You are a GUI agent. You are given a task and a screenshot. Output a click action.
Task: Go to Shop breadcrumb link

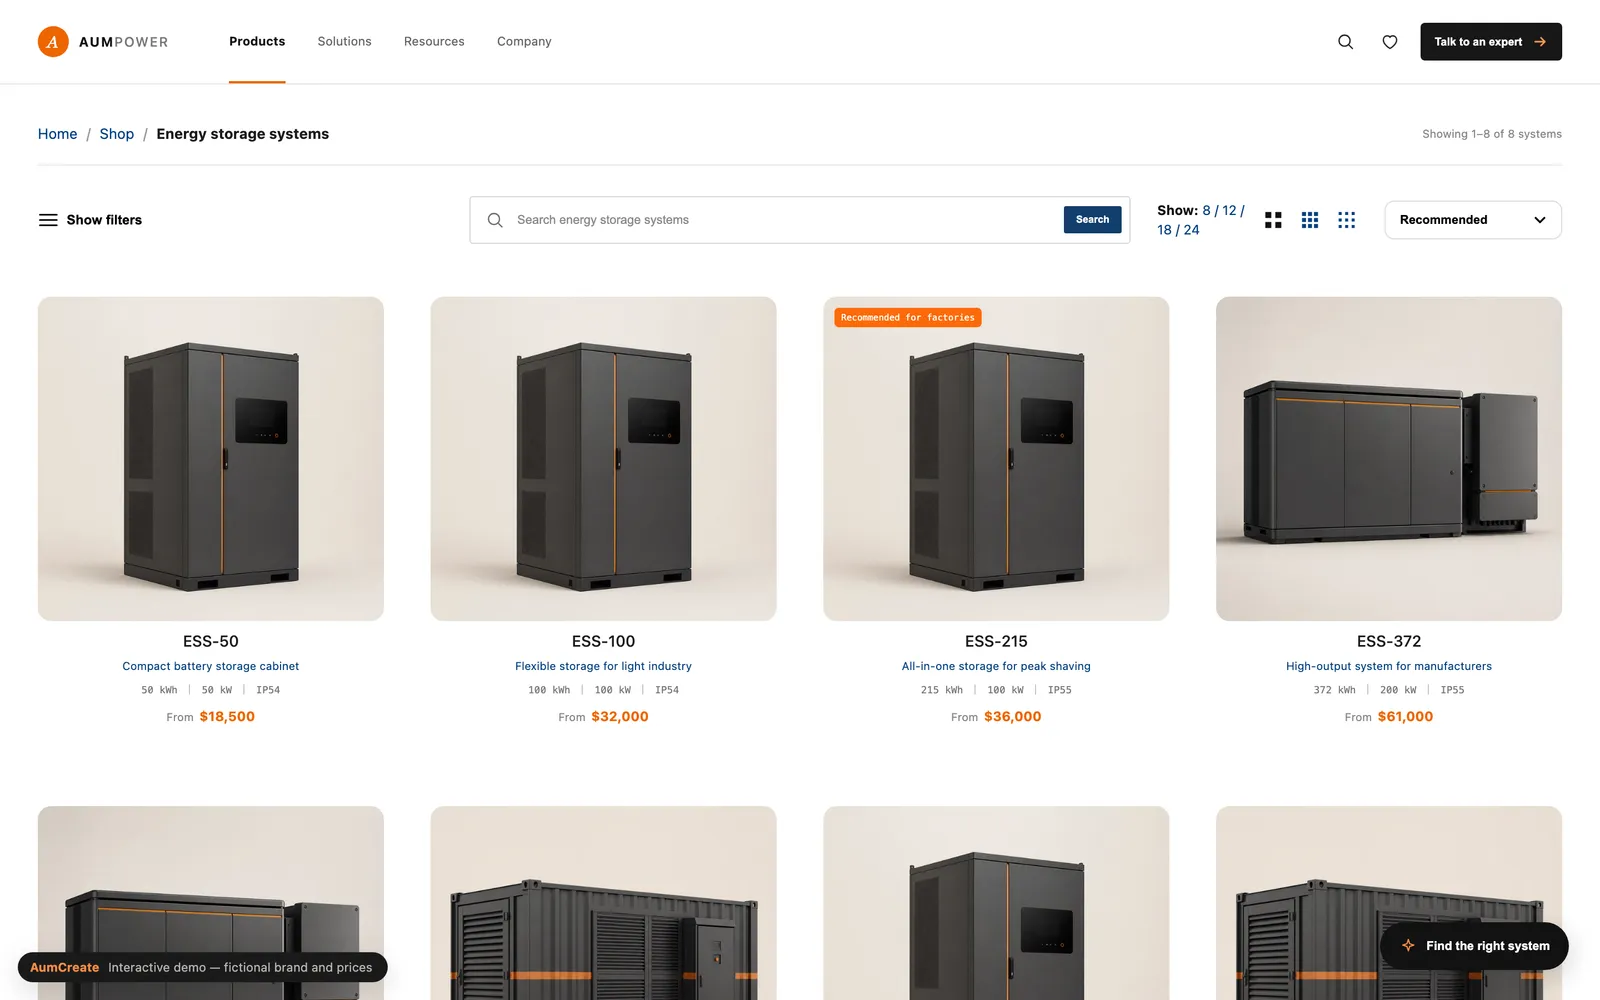point(117,134)
